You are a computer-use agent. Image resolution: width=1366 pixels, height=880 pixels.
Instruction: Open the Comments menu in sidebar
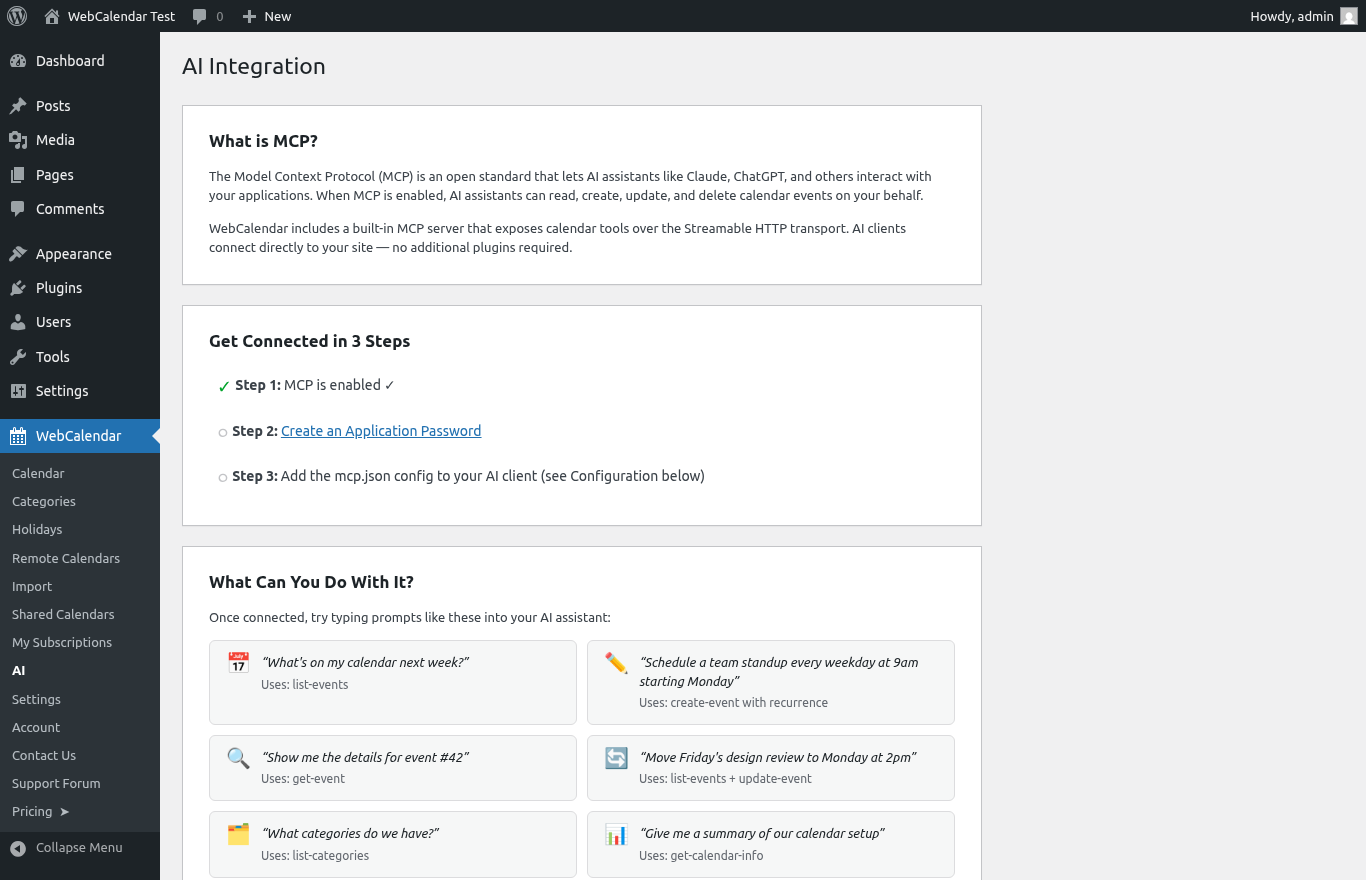[x=80, y=209]
